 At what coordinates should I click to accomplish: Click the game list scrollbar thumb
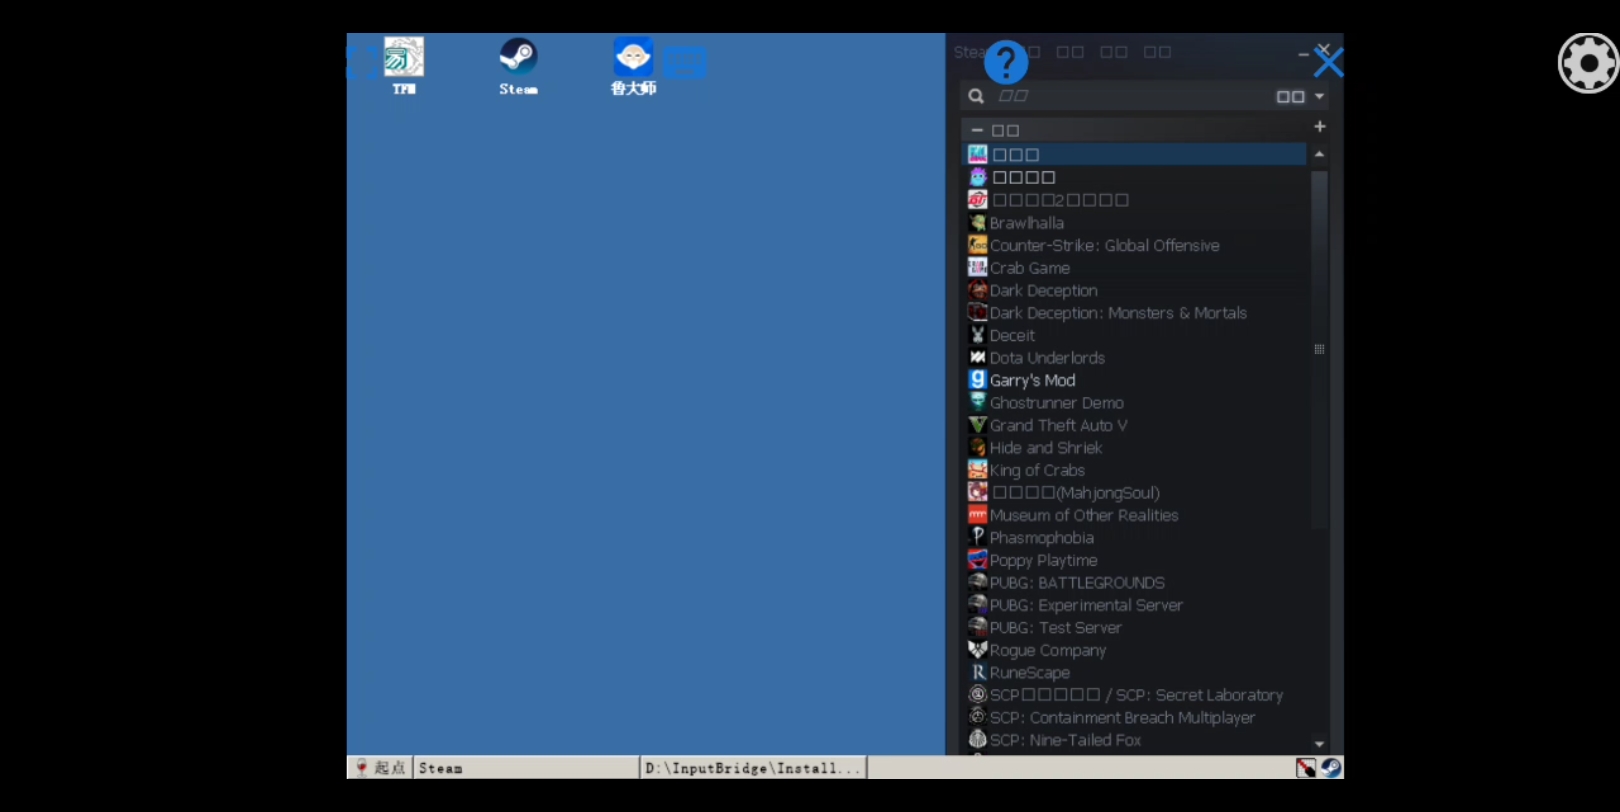(1320, 349)
